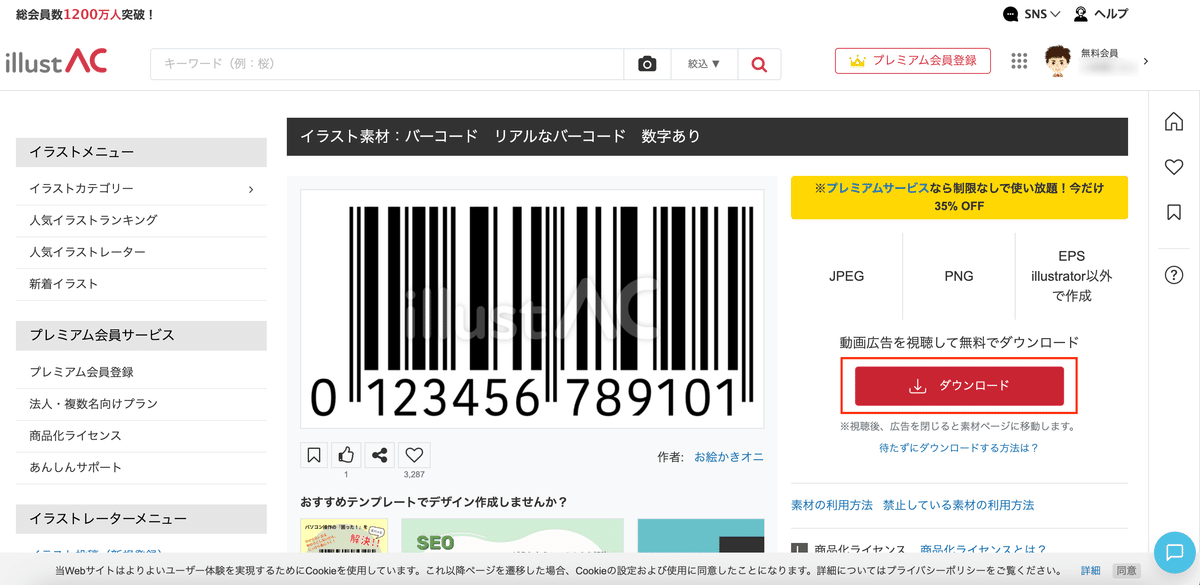1200x585 pixels.
Task: Expand イラストカテゴリー submenu
Action: click(141, 188)
